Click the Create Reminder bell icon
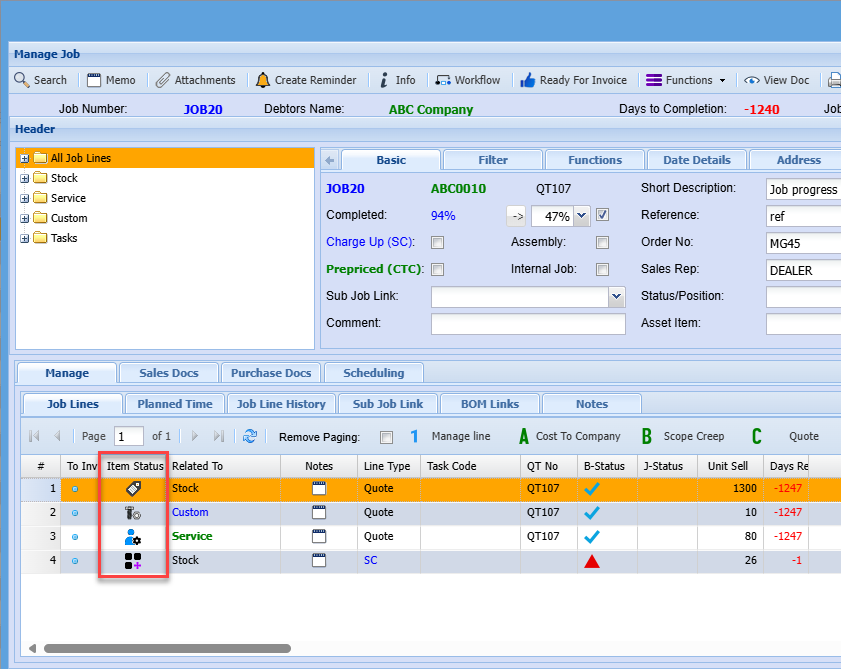Screen dimensions: 841x669 [x=263, y=80]
